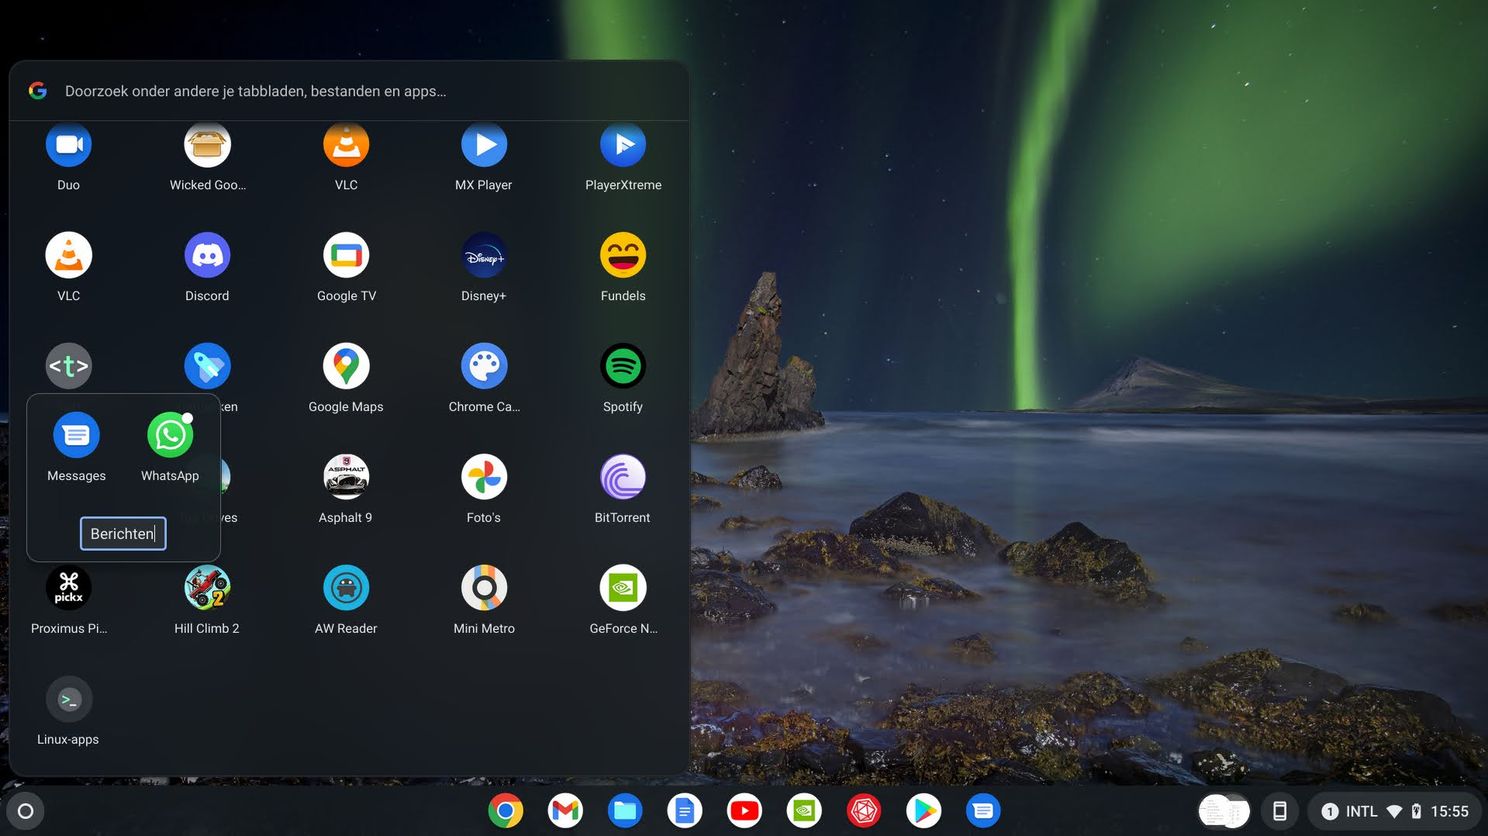Open WhatsApp inside the Berichten folder
Screen dimensions: 1488x836
170,435
